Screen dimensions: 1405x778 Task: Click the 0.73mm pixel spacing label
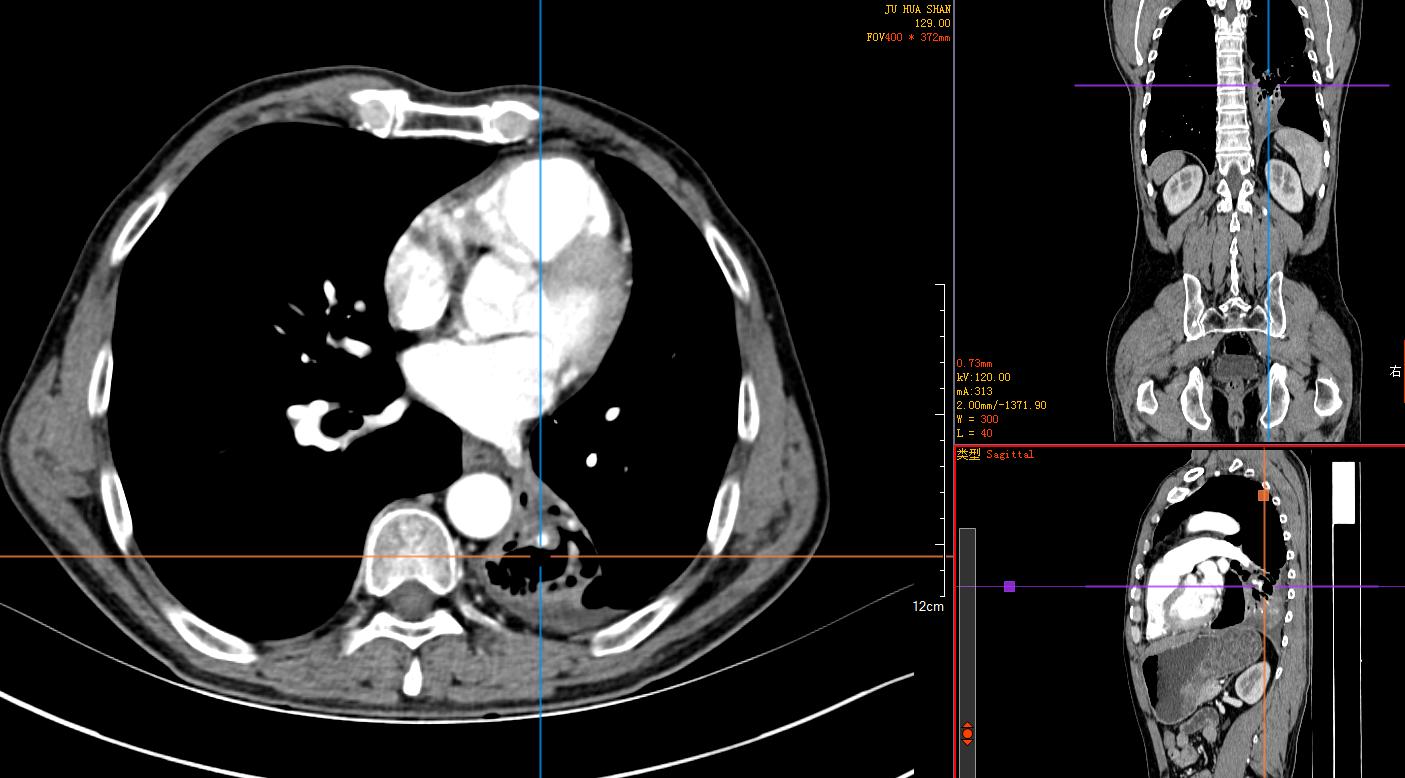[x=974, y=363]
